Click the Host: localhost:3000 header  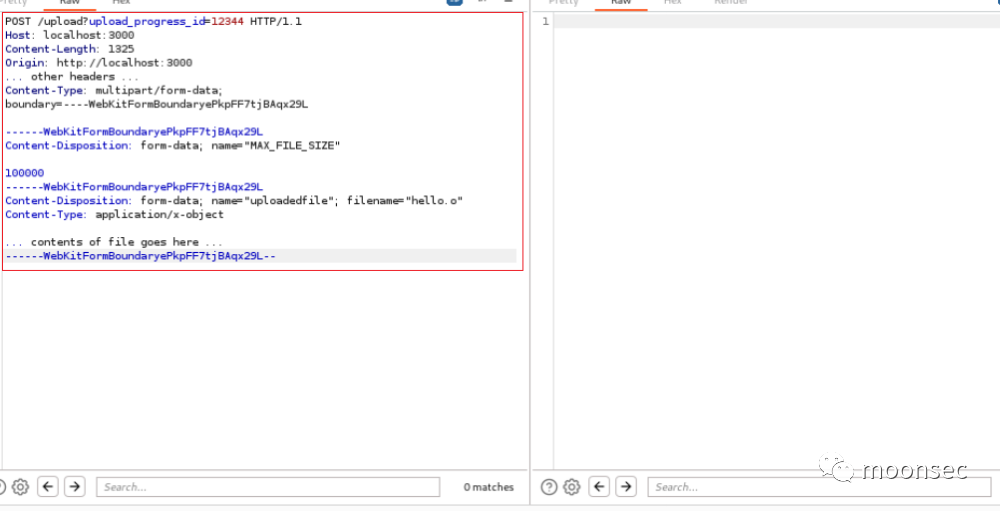[x=70, y=35]
